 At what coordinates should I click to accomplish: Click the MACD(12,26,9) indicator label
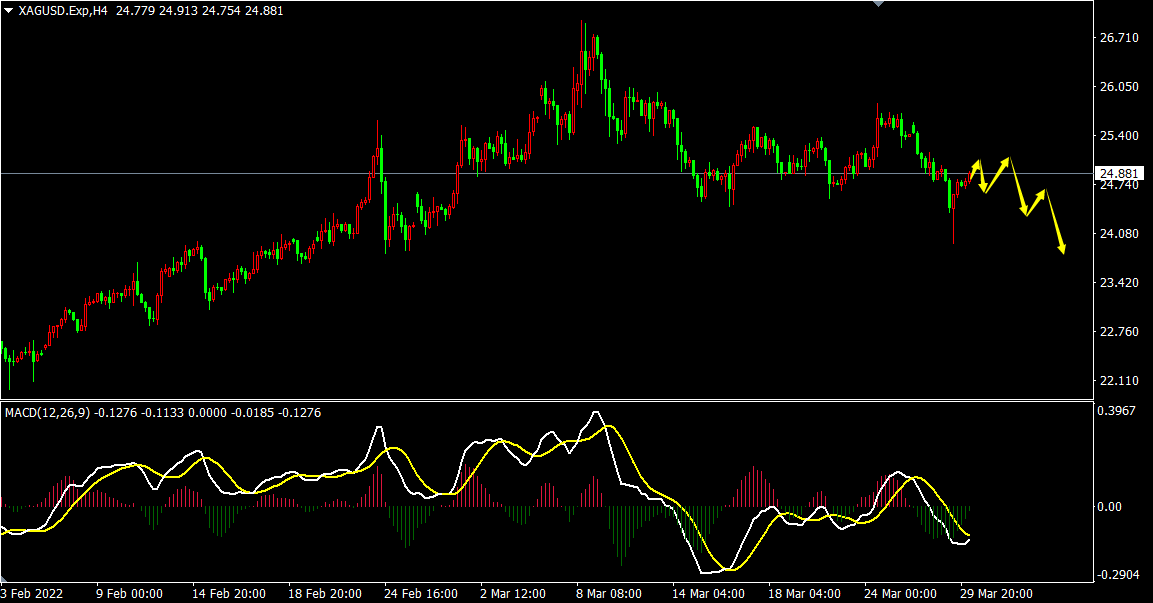(45, 412)
